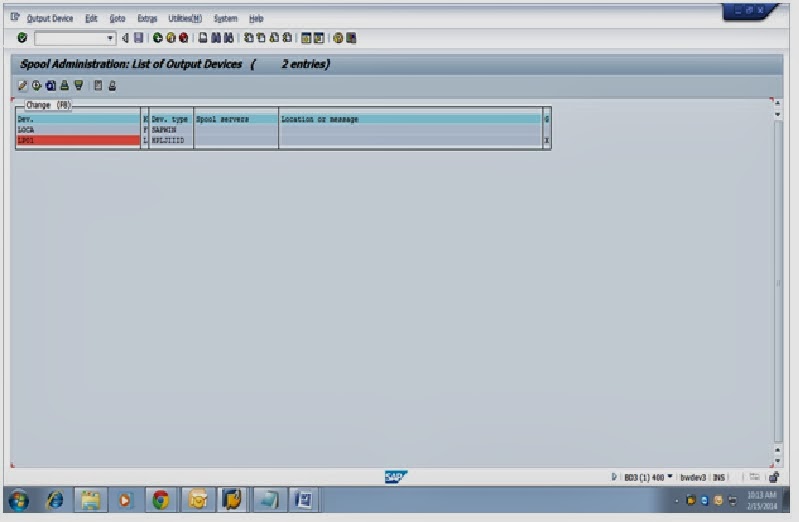Open the Edit menu
The width and height of the screenshot is (799, 522).
tap(91, 18)
